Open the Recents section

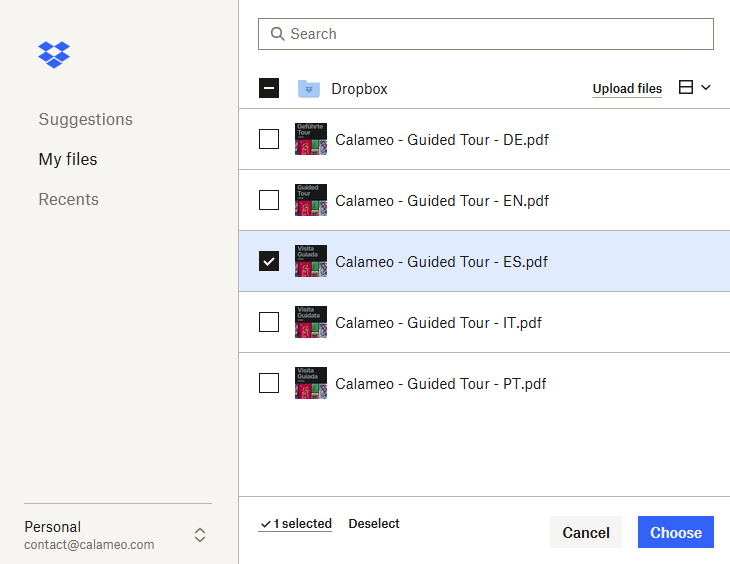pos(68,199)
